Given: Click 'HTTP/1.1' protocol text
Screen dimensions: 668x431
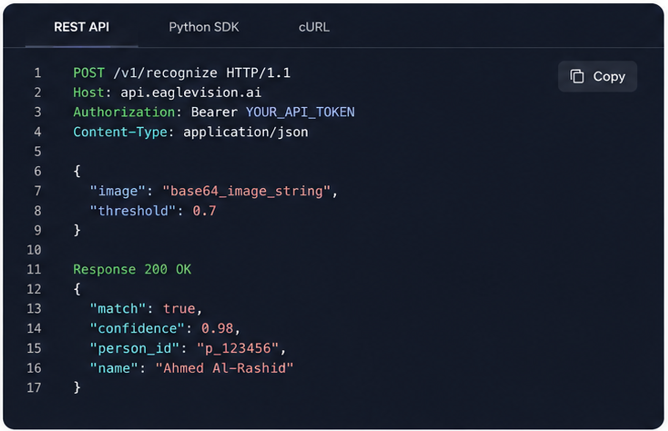Looking at the screenshot, I should (x=258, y=73).
